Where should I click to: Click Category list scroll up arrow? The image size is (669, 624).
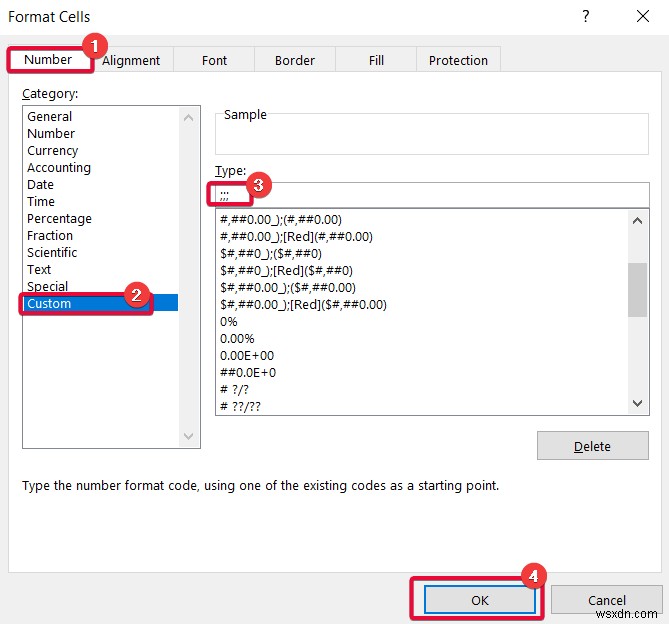pyautogui.click(x=189, y=118)
